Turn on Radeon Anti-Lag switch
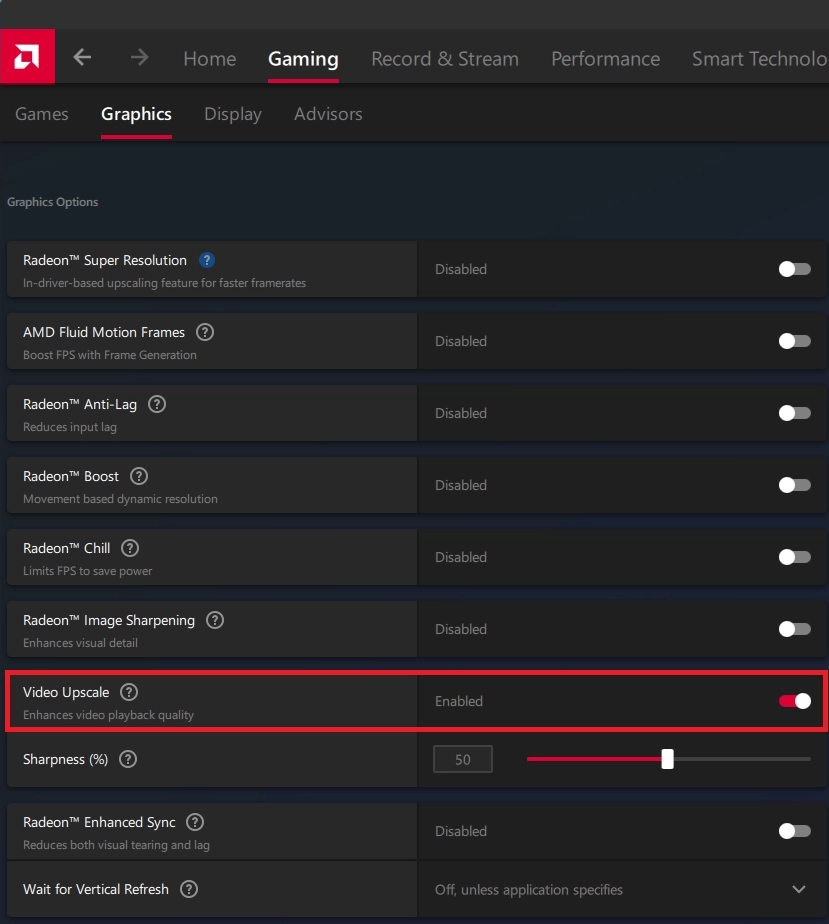This screenshot has height=924, width=829. pyautogui.click(x=794, y=413)
